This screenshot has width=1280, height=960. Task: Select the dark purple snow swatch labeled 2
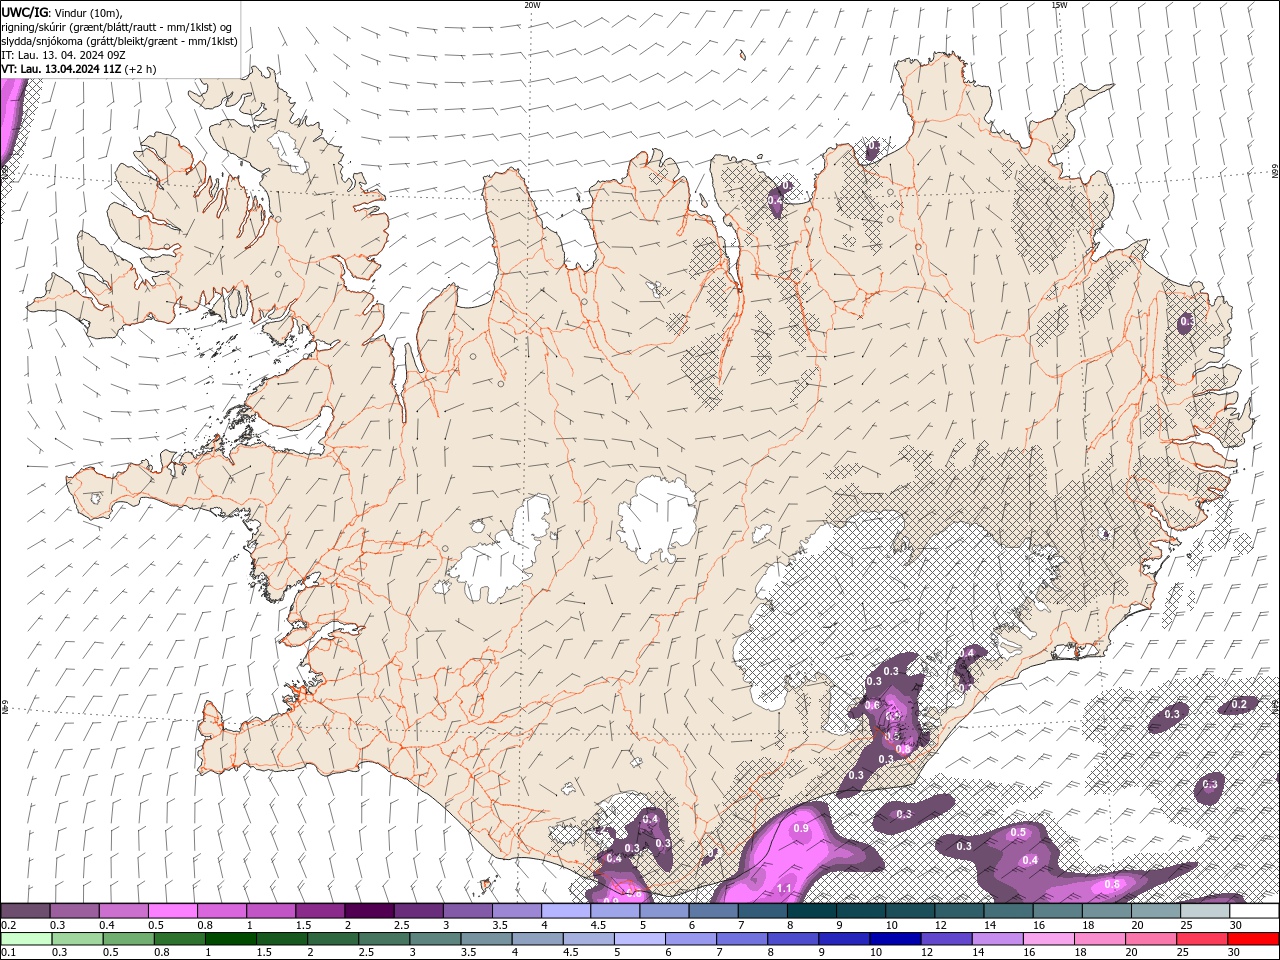[x=369, y=911]
